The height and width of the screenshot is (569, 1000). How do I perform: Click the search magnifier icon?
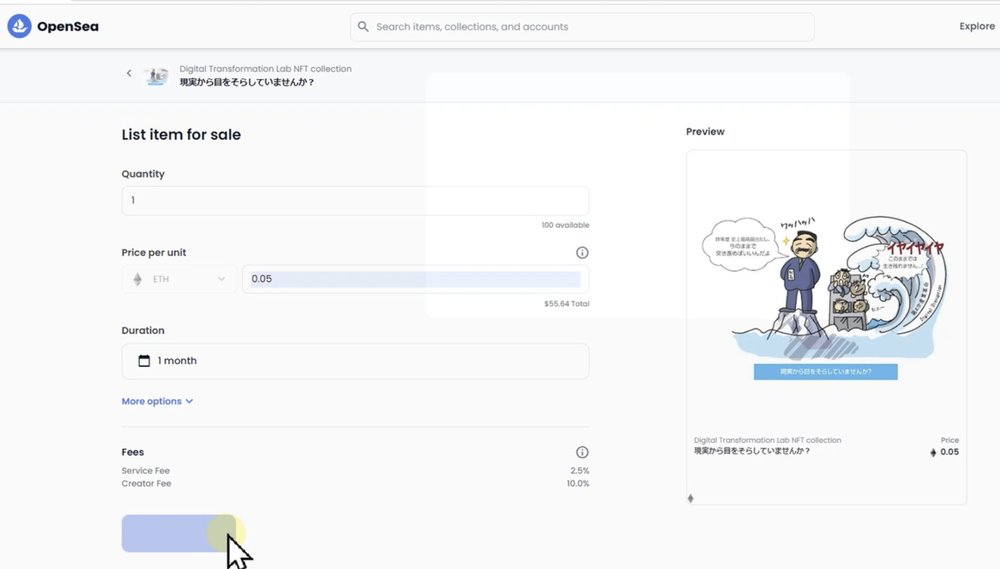tap(363, 27)
